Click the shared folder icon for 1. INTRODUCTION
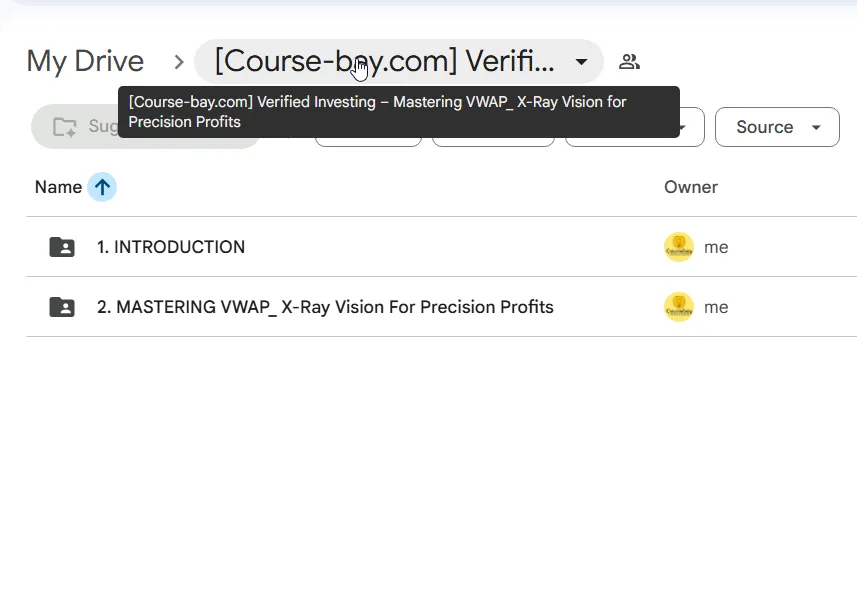Screen dimensions: 857x607 pos(62,247)
